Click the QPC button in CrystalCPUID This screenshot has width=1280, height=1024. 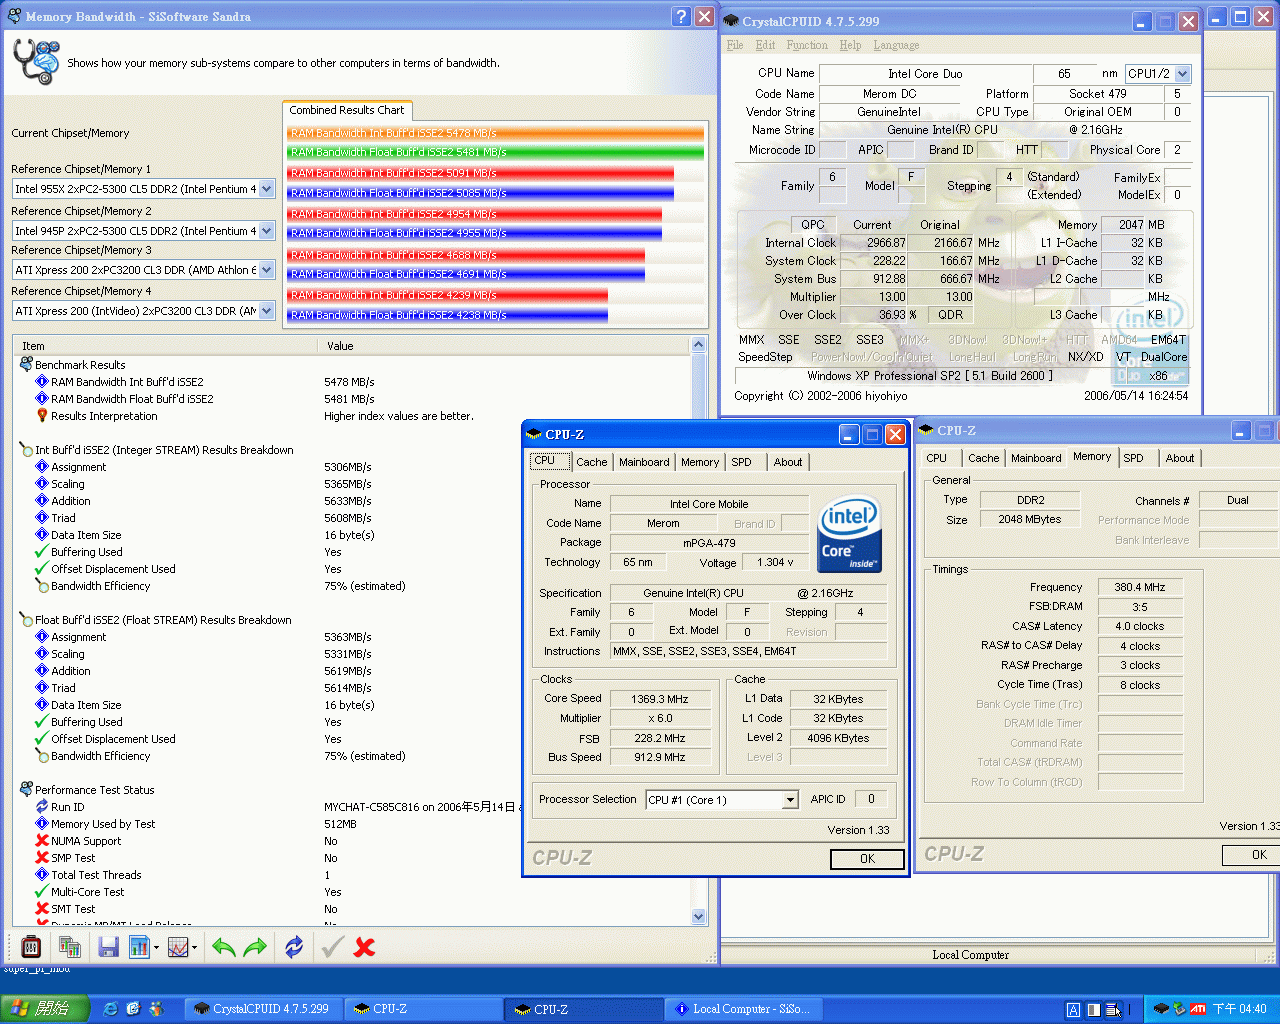pos(813,225)
